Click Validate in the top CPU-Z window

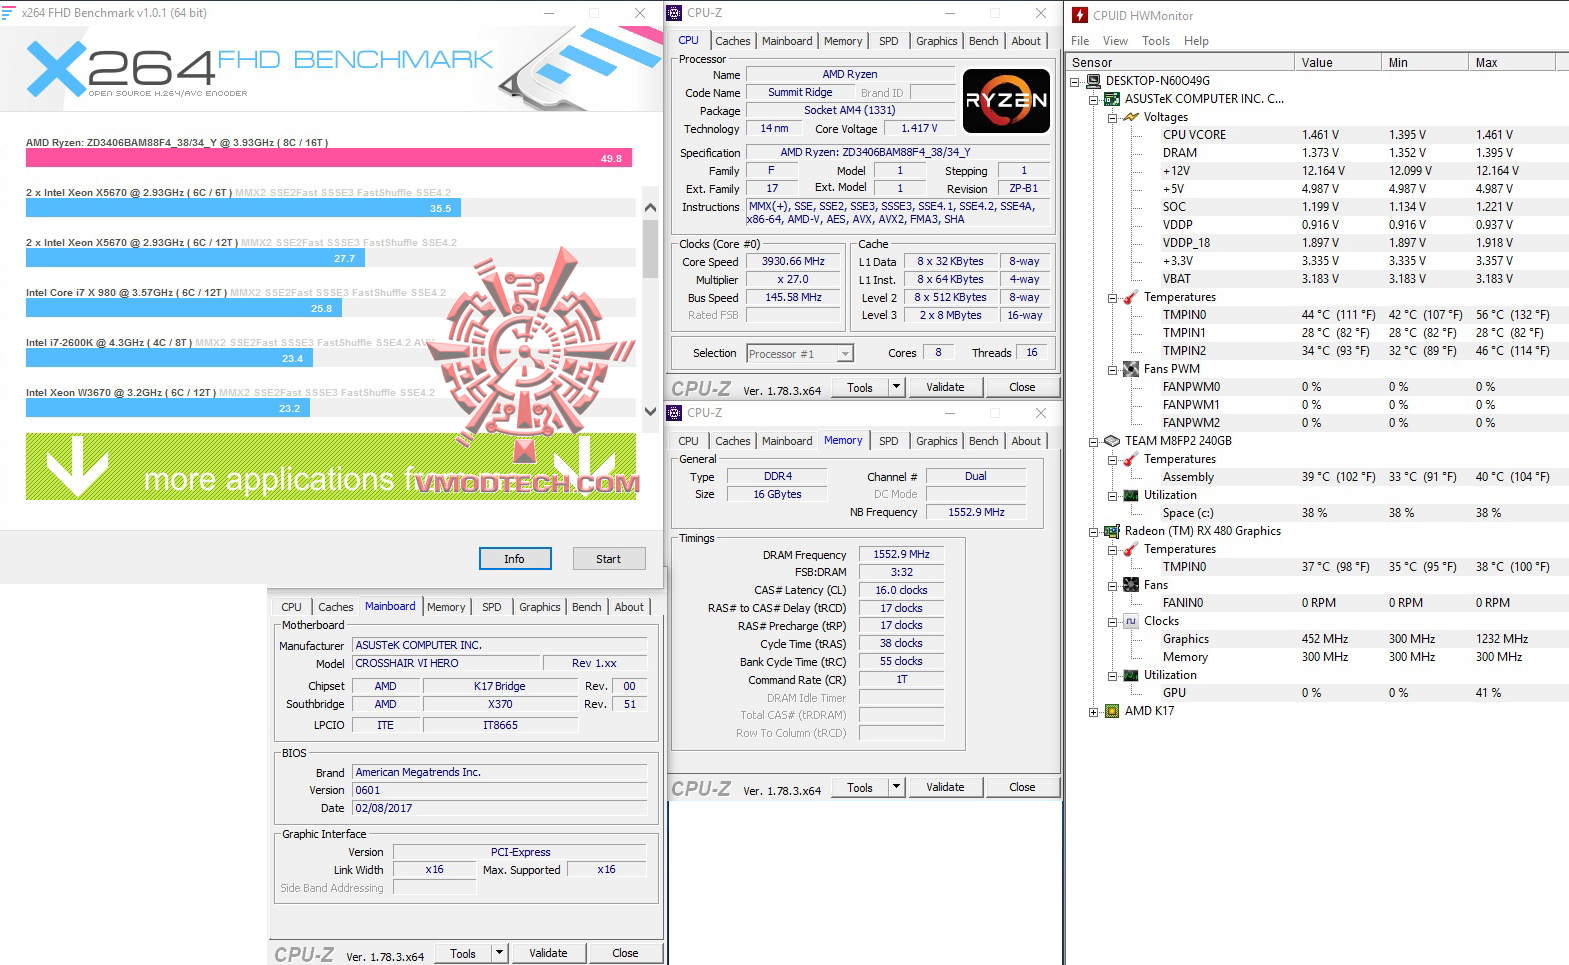click(x=945, y=387)
